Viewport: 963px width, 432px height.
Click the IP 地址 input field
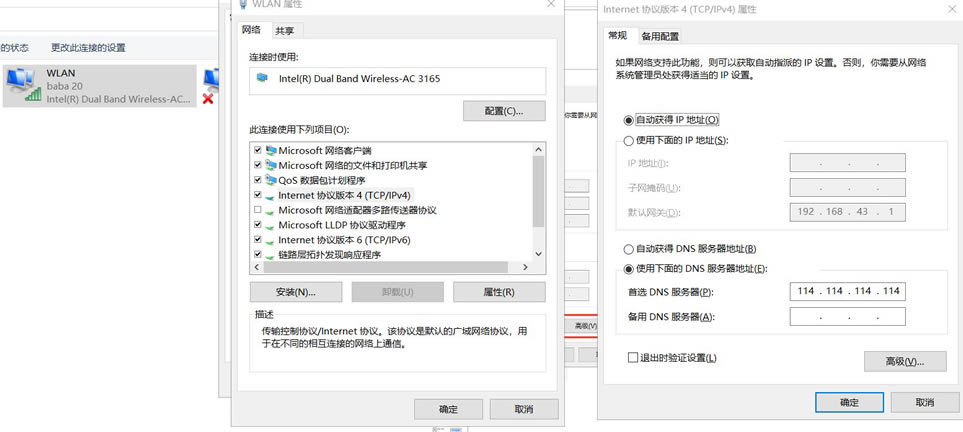[848, 163]
